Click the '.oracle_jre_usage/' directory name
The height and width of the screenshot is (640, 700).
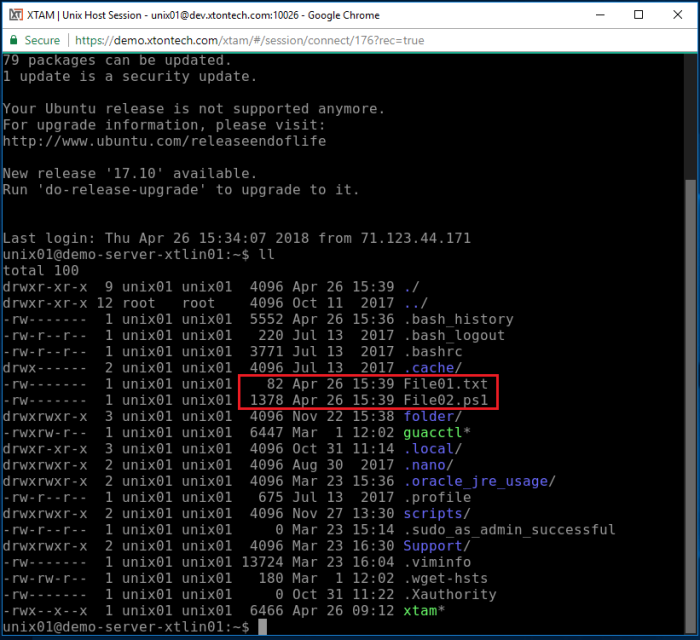pos(479,481)
